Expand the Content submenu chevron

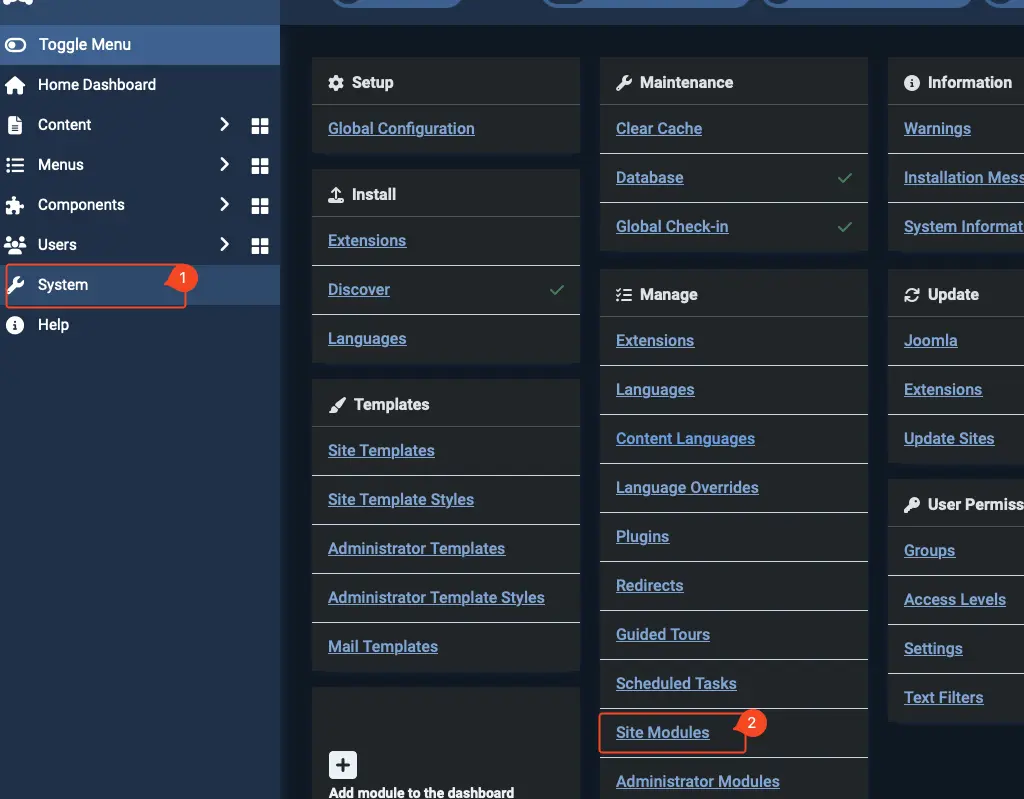(x=224, y=125)
